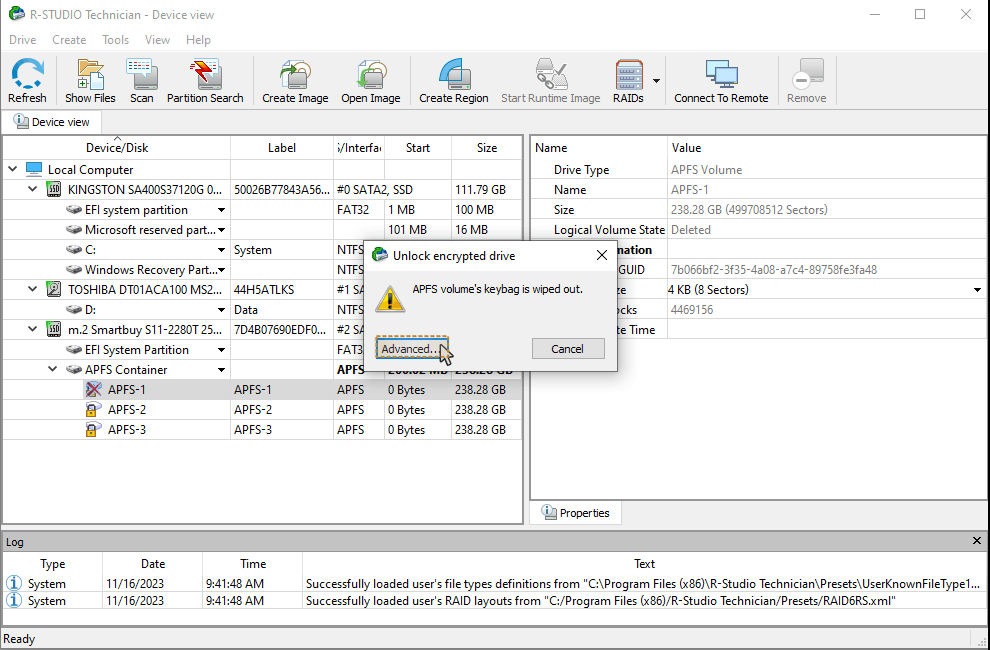The image size is (990, 650).
Task: Select the Device view tab
Action: click(52, 122)
